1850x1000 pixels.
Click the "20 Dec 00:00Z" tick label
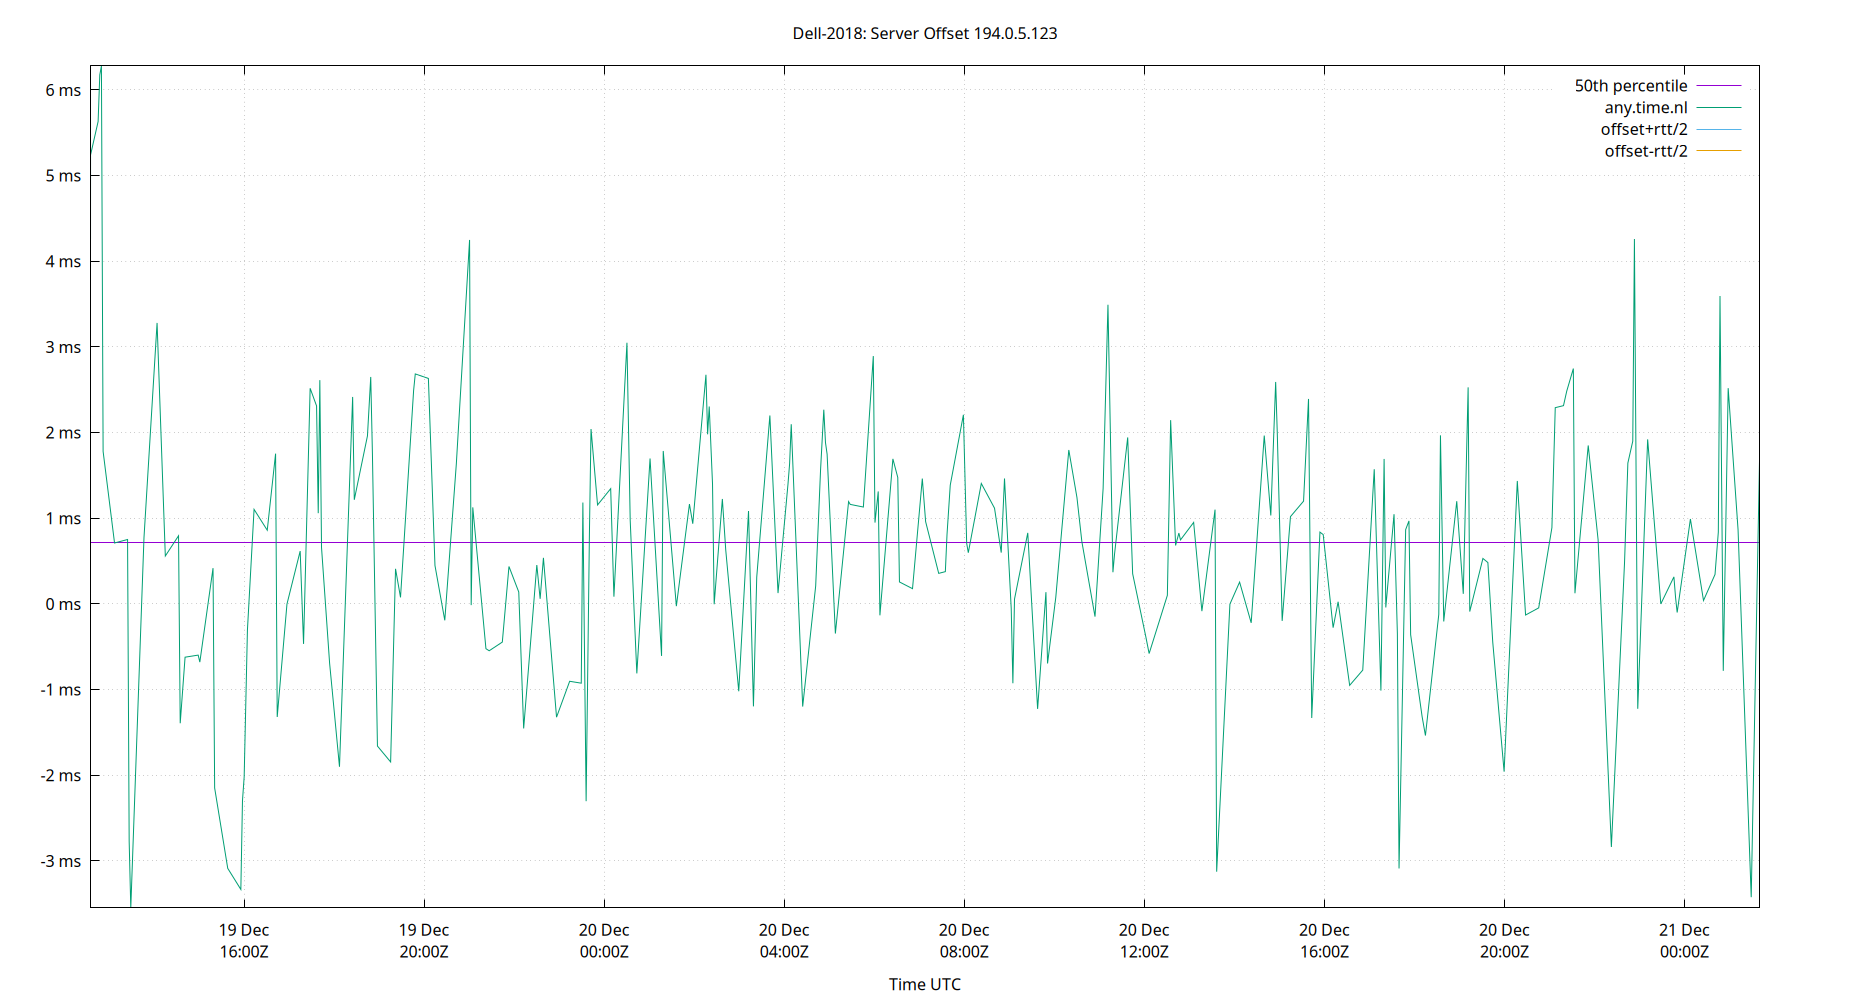pyautogui.click(x=604, y=940)
